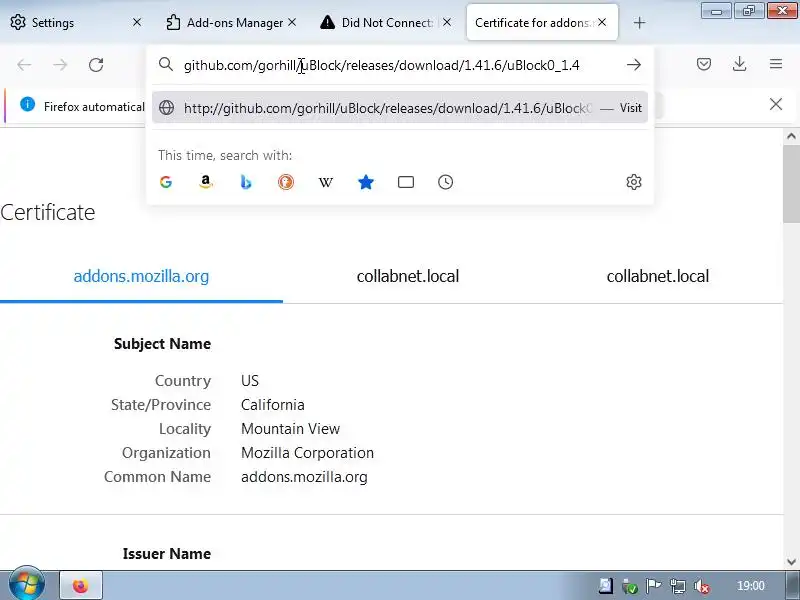800x600 pixels.
Task: Close the Certificate for addons tab
Action: (602, 22)
